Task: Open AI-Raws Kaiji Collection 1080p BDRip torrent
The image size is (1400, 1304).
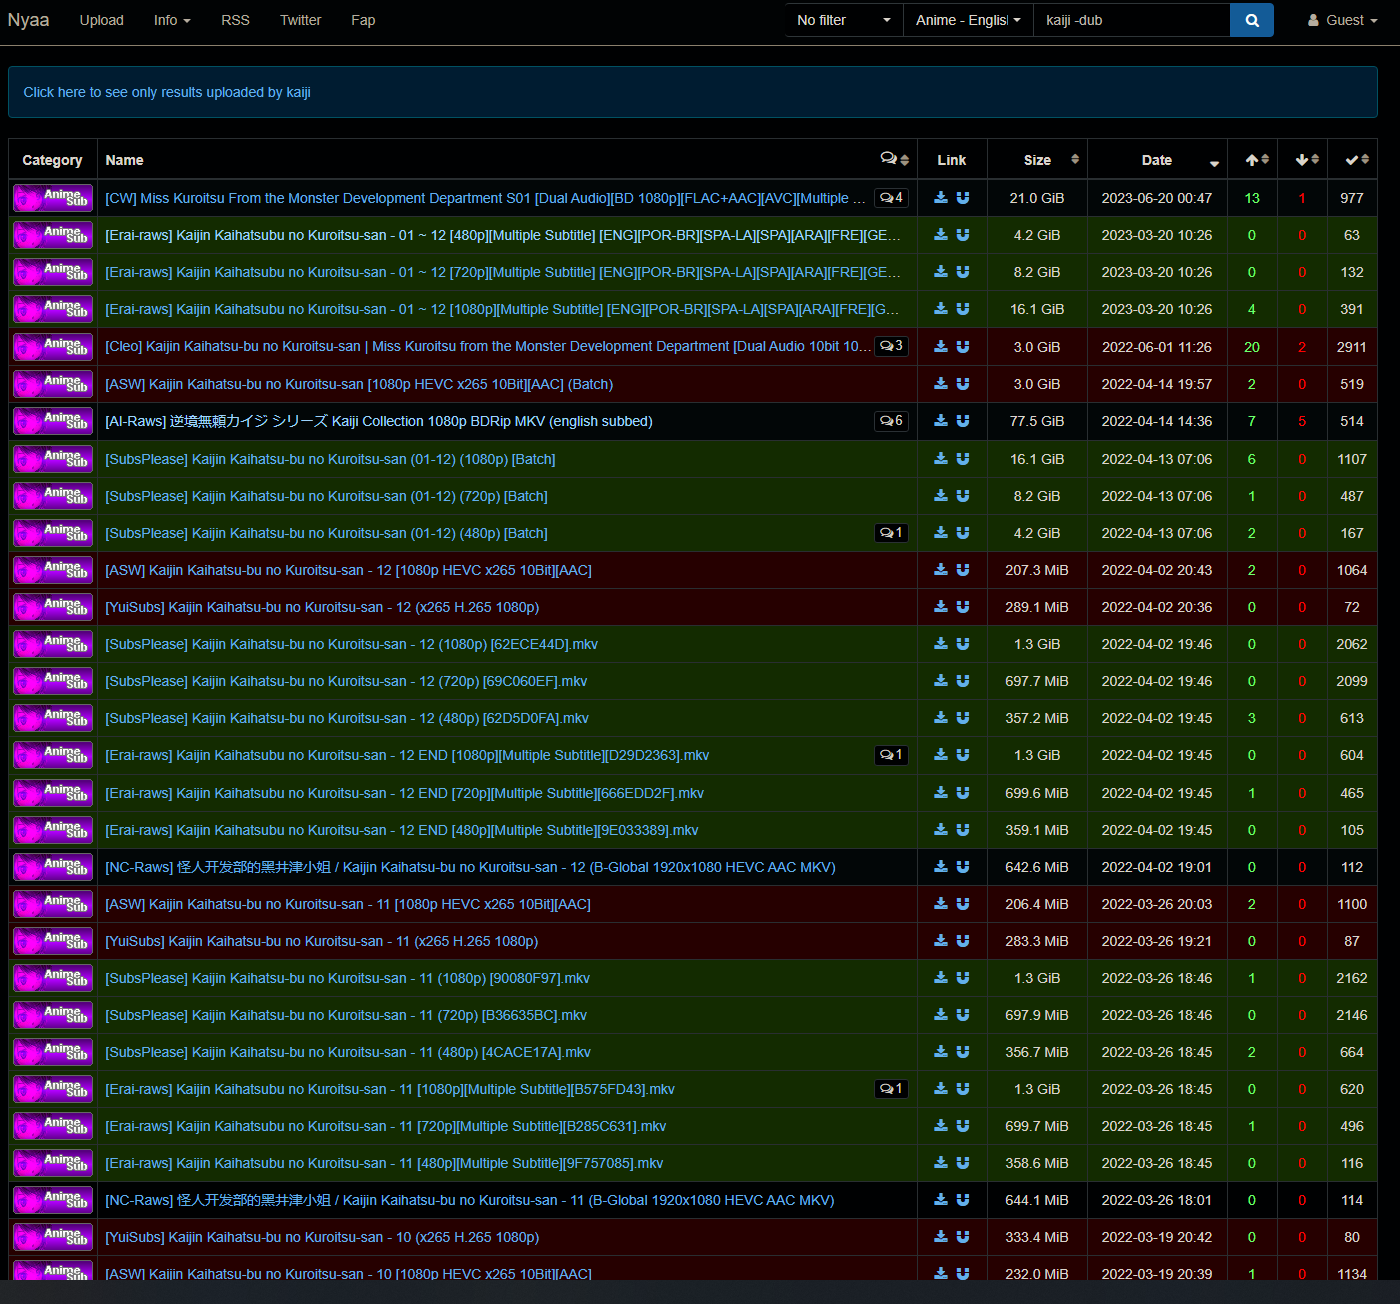Action: 379,421
